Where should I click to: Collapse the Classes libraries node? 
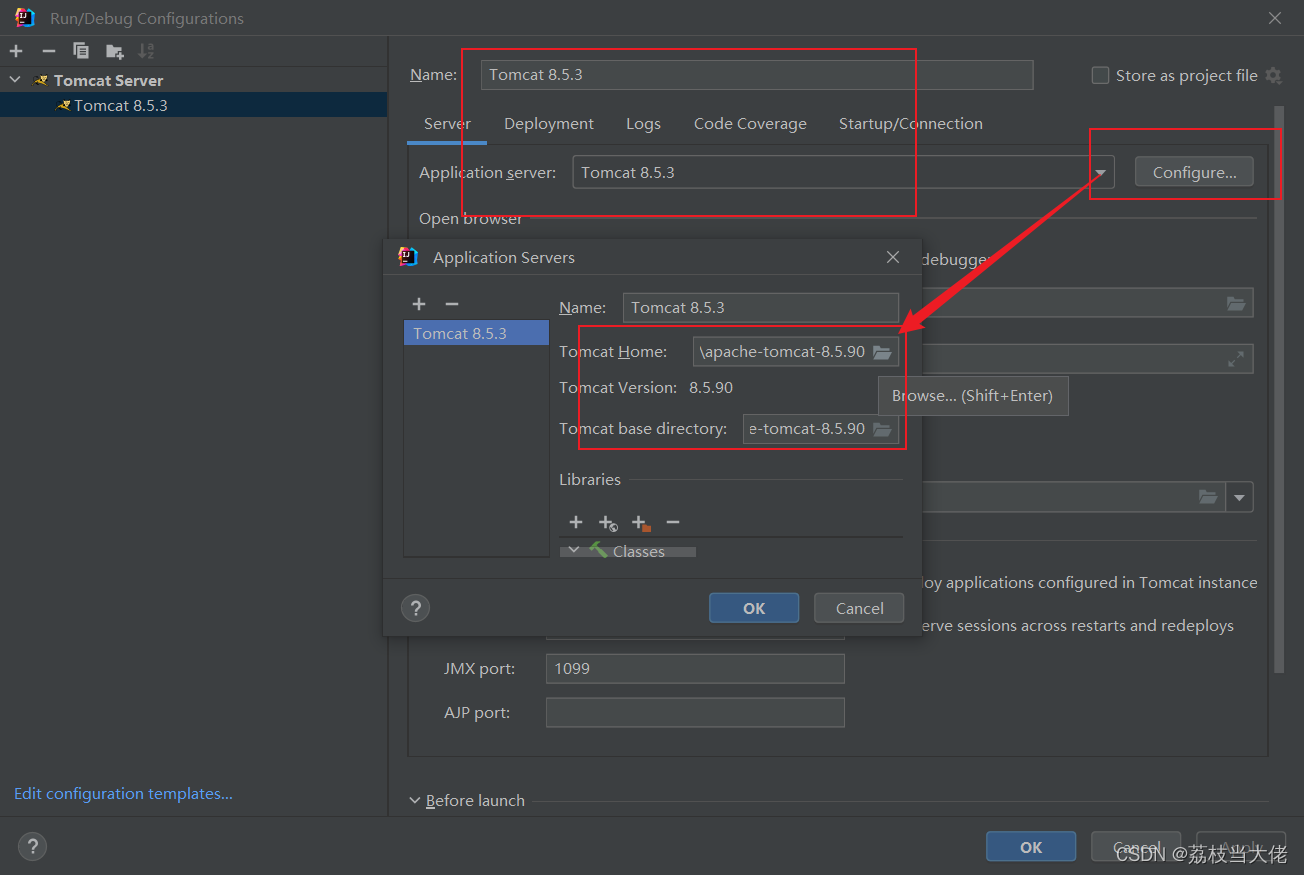[573, 550]
